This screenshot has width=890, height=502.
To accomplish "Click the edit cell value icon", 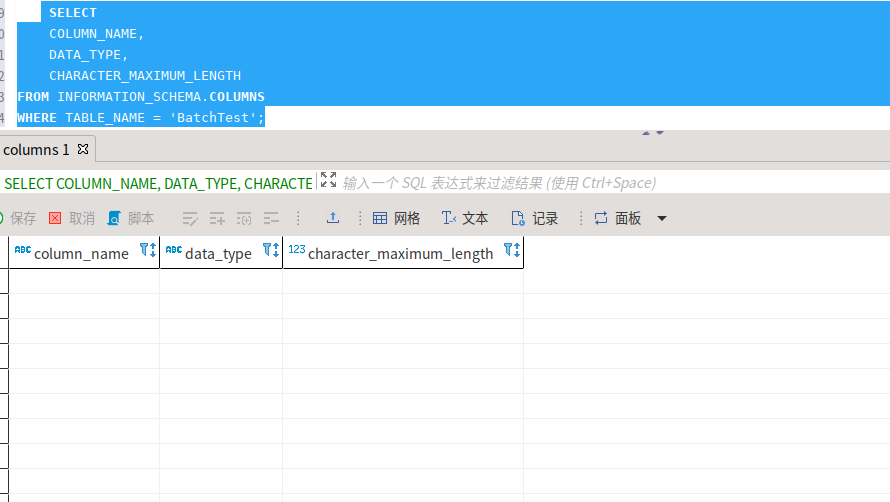I will coord(190,218).
